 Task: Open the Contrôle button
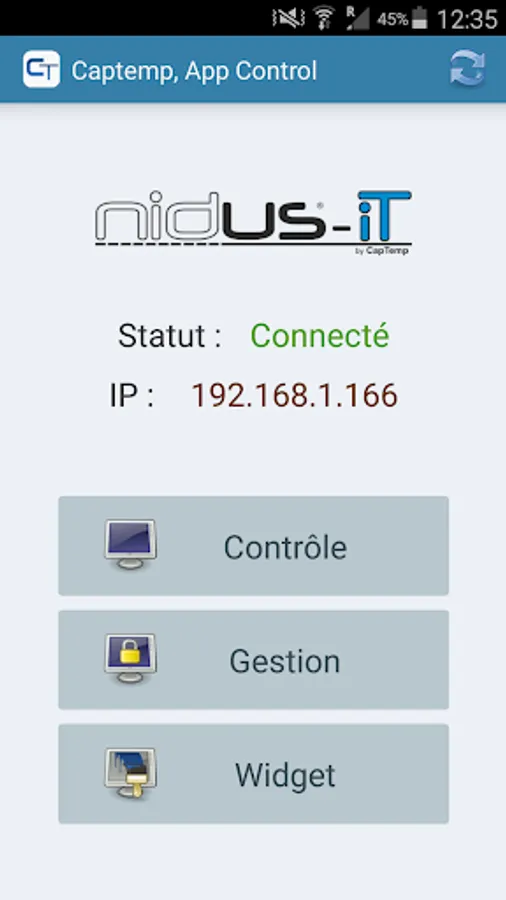[x=253, y=546]
